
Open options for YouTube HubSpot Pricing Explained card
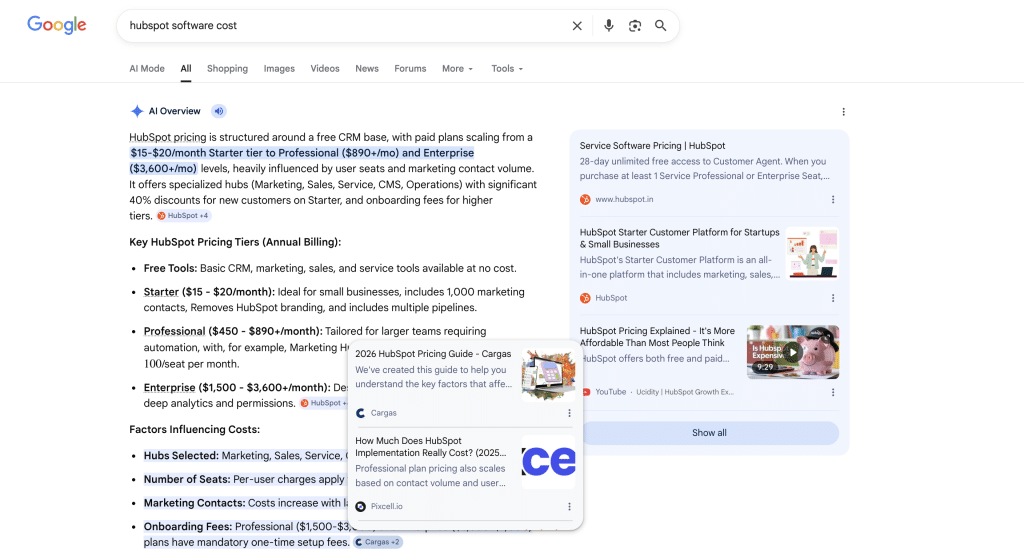pos(833,392)
